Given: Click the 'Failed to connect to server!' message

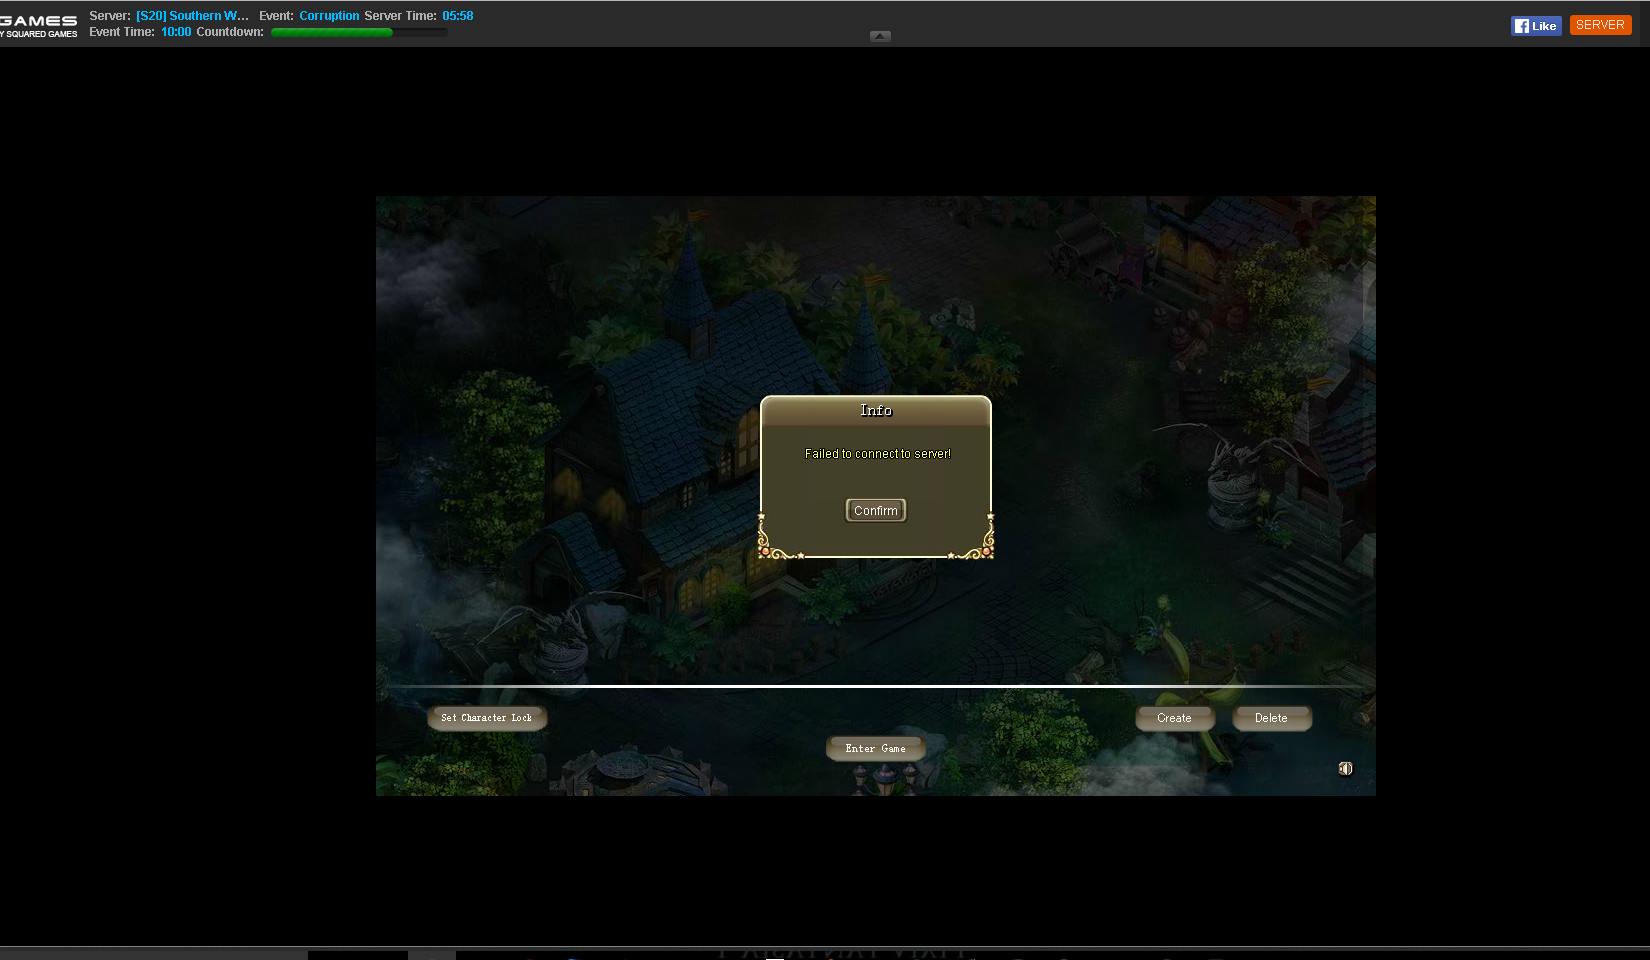Looking at the screenshot, I should (x=877, y=454).
